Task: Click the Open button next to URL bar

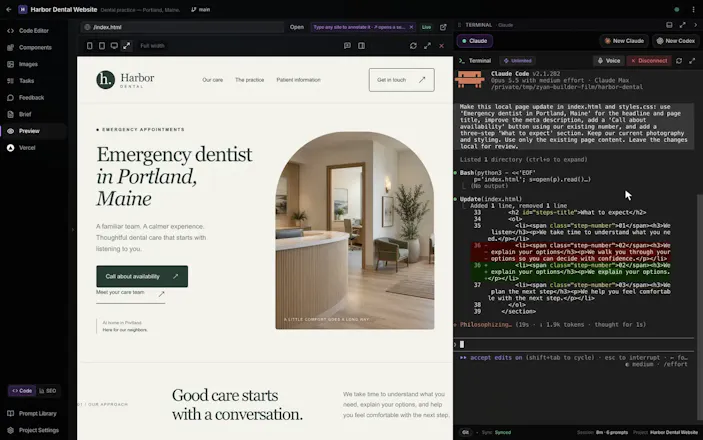Action: pos(296,27)
